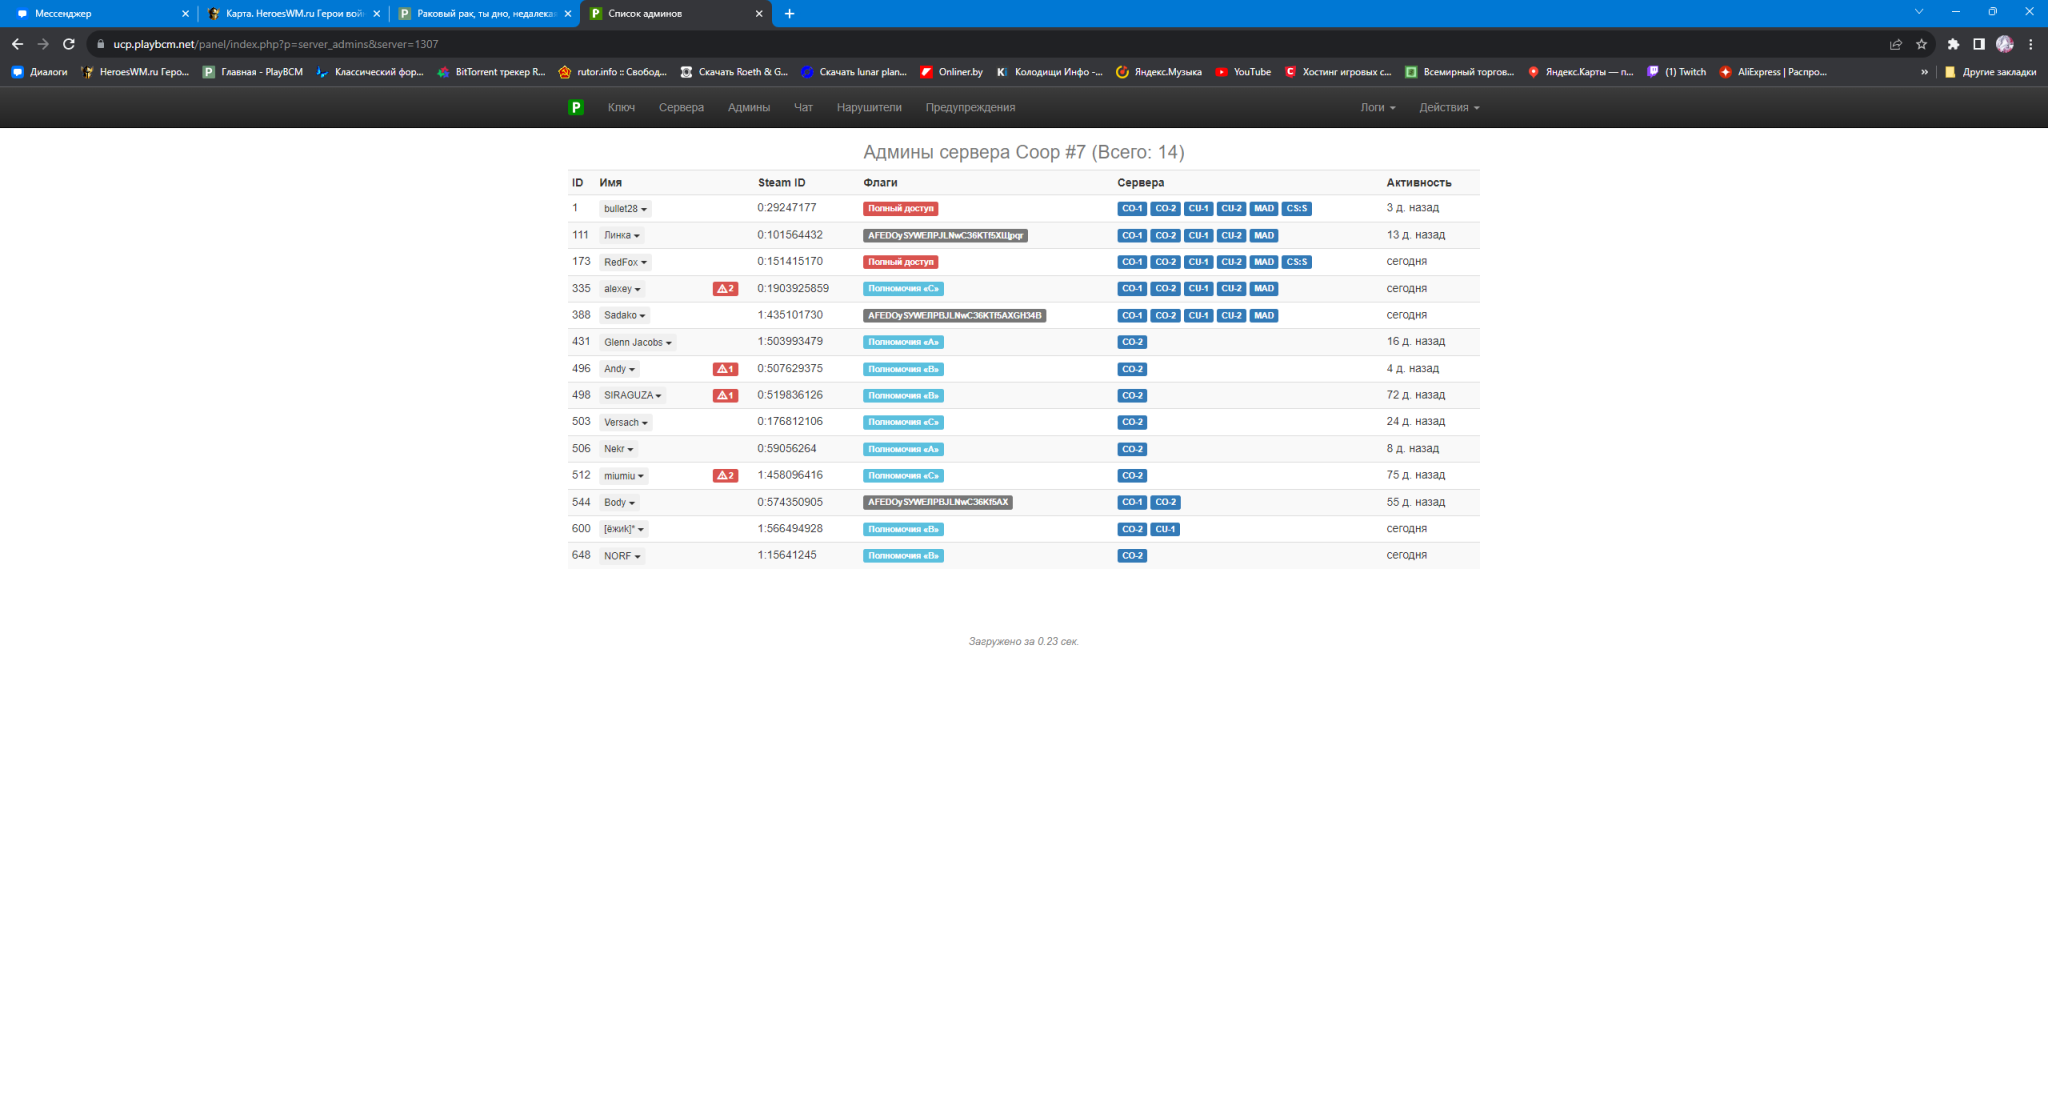
Task: Close the Мессенджер tab
Action: (185, 14)
